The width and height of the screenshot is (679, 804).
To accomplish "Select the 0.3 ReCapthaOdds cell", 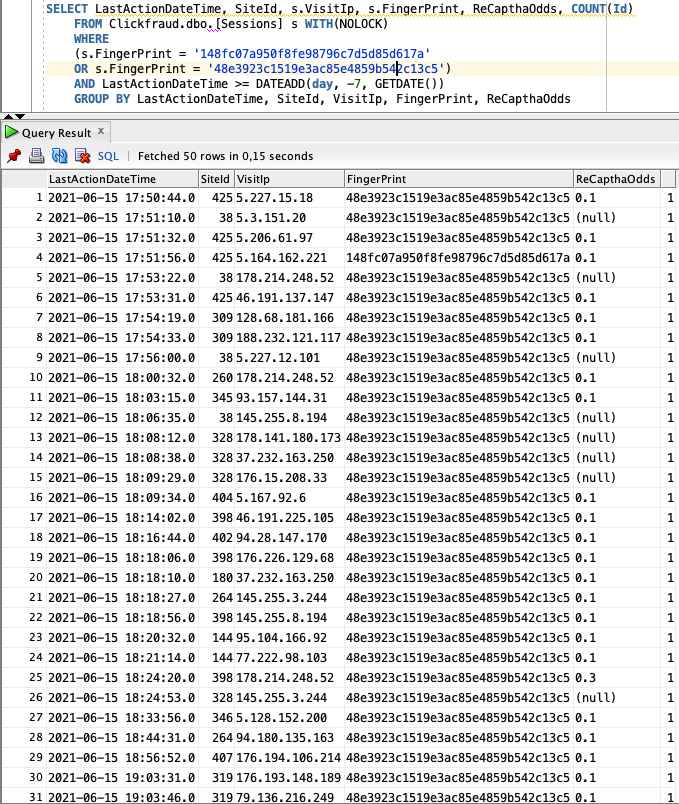I will [616, 678].
